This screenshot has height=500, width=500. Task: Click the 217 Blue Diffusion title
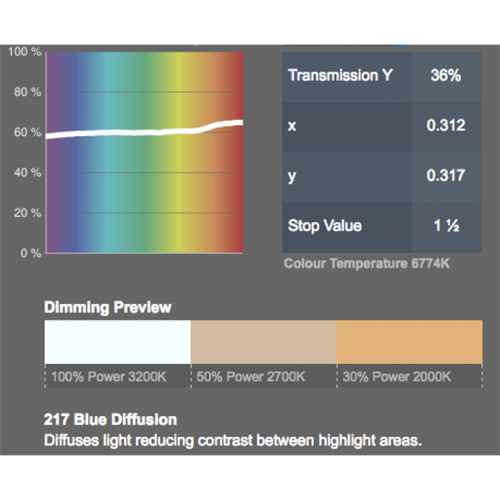tap(110, 419)
